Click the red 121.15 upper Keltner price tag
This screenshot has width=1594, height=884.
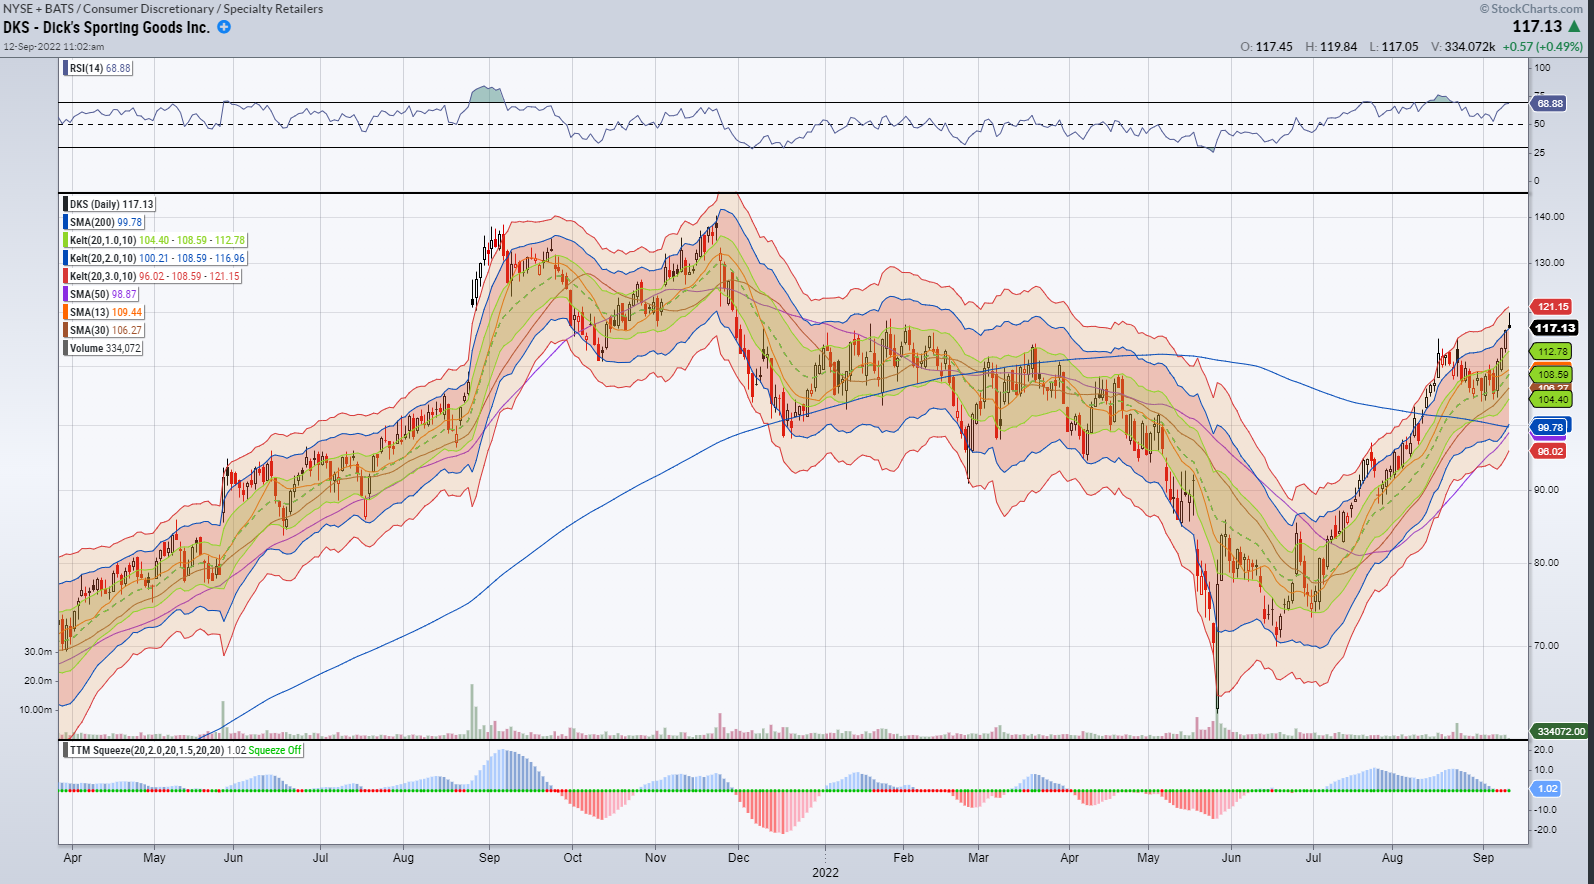tap(1552, 307)
